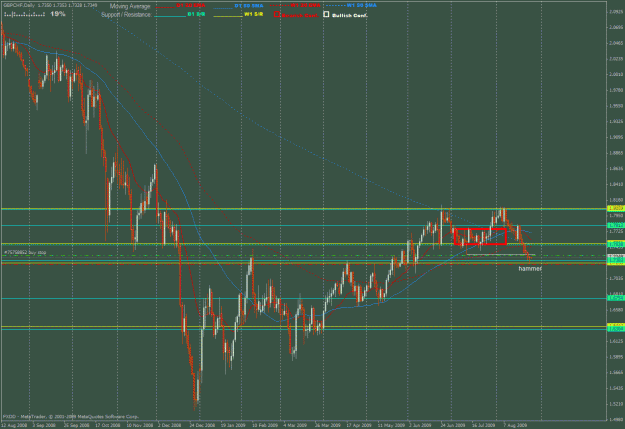Click the 10 Feb 2009 date label
This screenshot has height=429, width=625.
click(265, 425)
